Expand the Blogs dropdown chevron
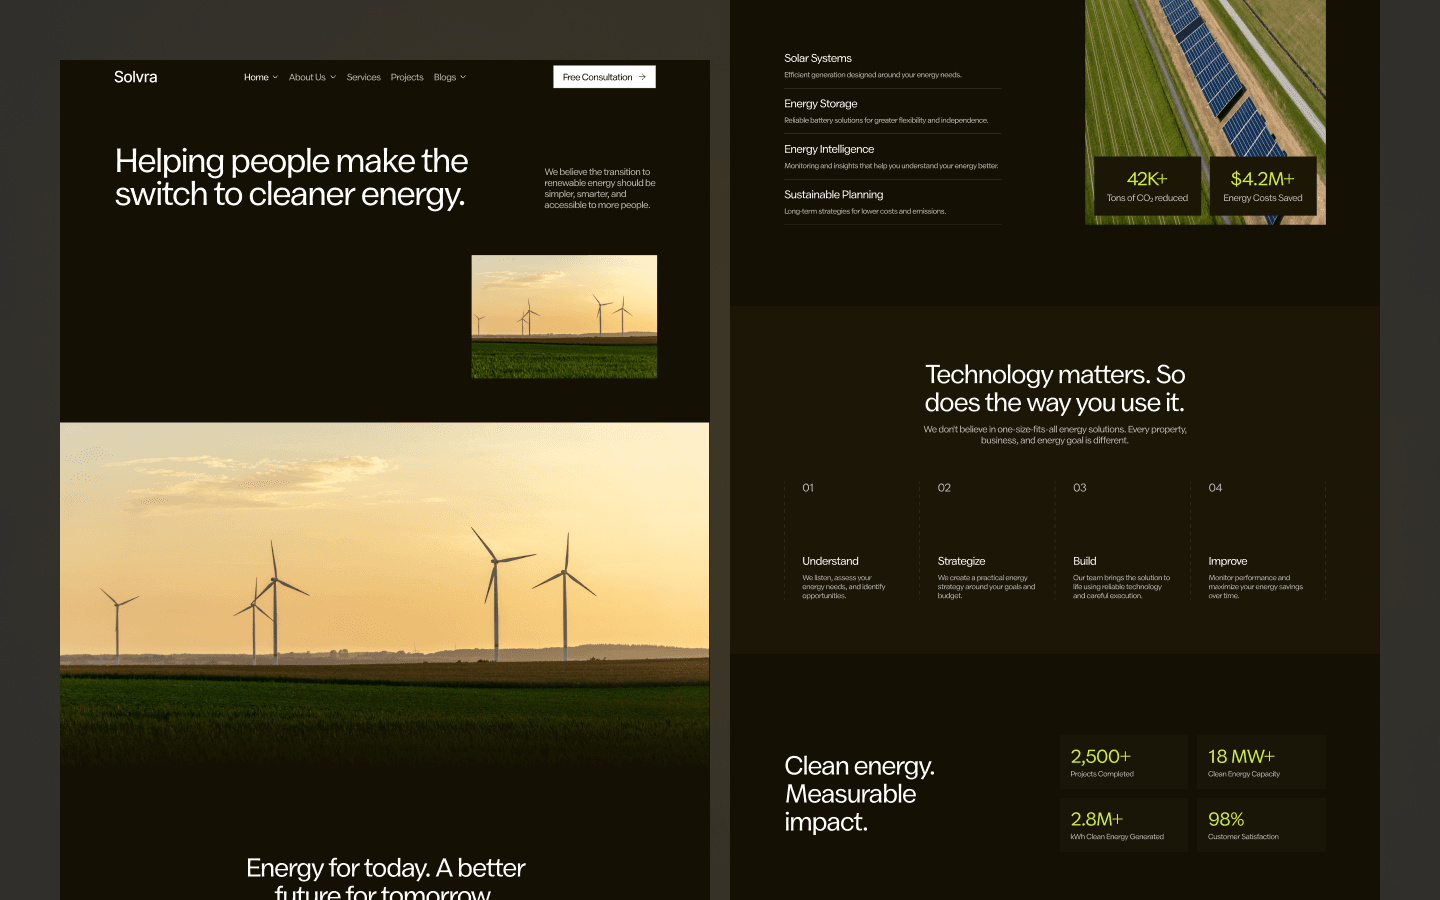1440x900 pixels. click(x=463, y=77)
